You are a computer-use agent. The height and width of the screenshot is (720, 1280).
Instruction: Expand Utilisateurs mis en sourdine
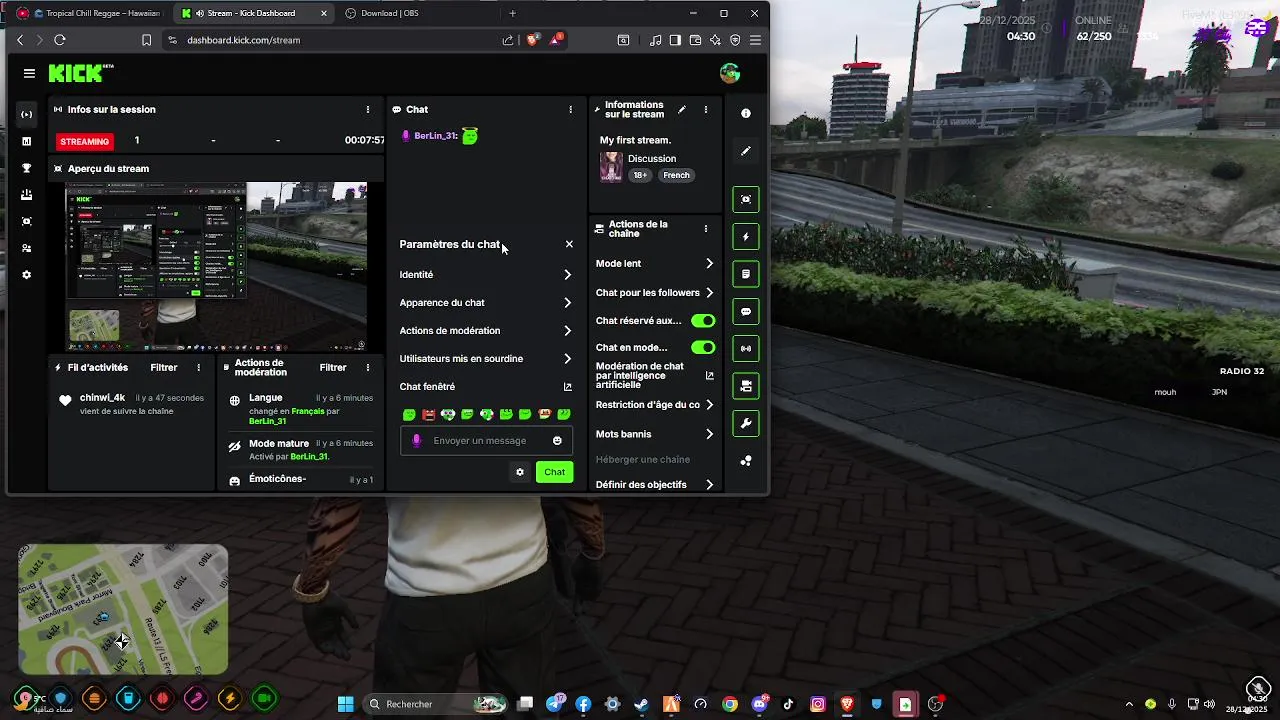486,359
